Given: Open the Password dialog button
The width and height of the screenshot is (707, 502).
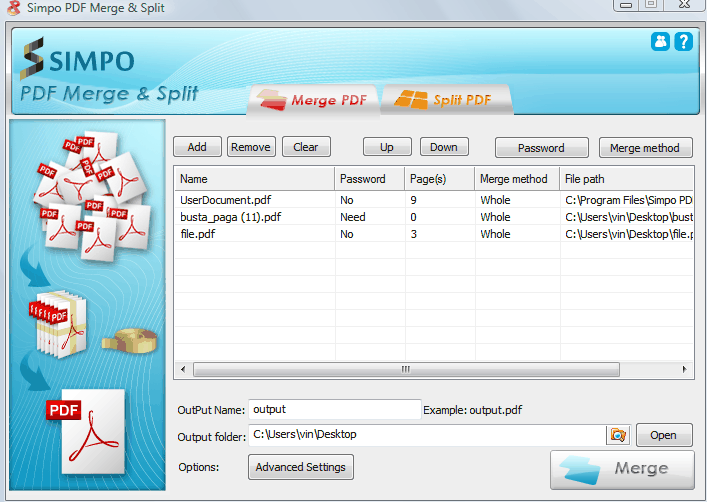Looking at the screenshot, I should tap(542, 147).
